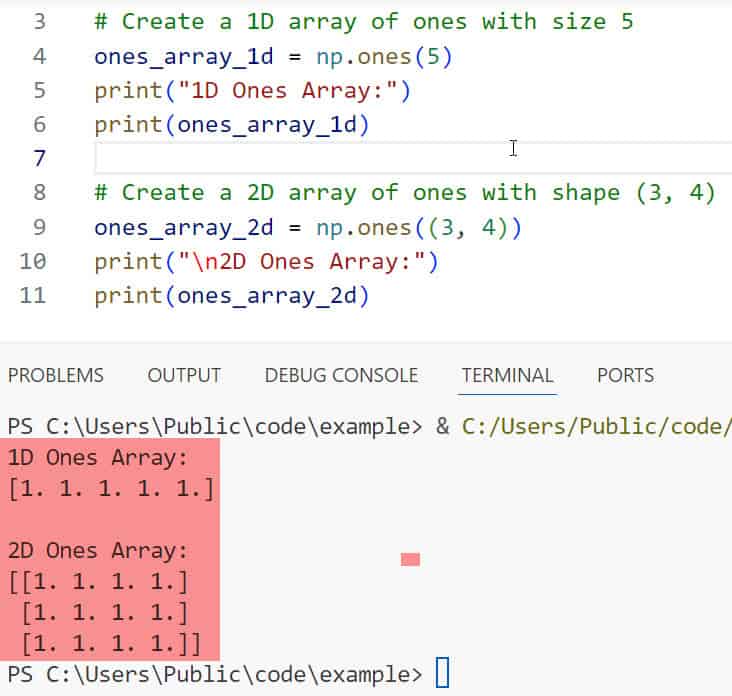Click the Python path link in terminal

click(595, 426)
